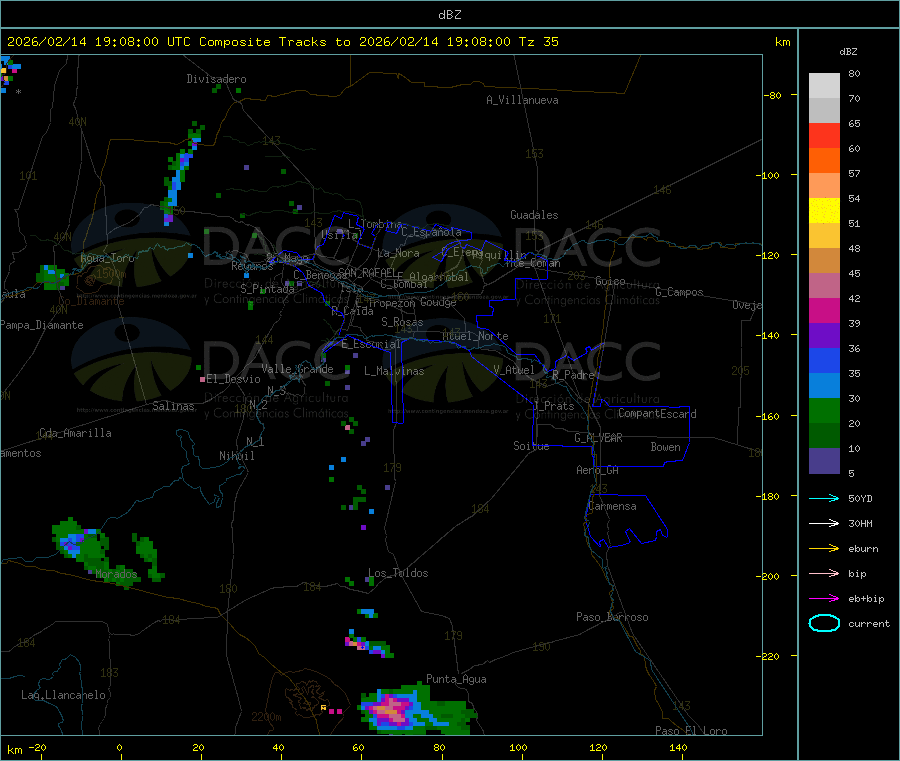Click the 'CompartEscard' map label
The height and width of the screenshot is (761, 900).
point(657,414)
